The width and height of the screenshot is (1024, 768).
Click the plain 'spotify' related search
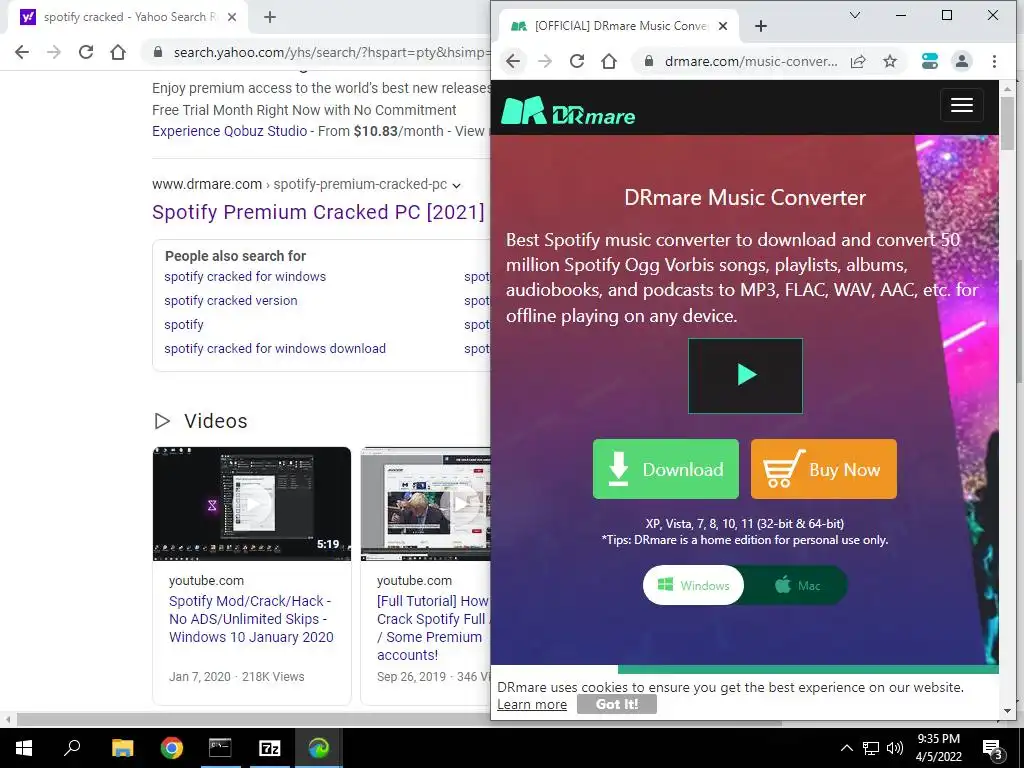(184, 325)
